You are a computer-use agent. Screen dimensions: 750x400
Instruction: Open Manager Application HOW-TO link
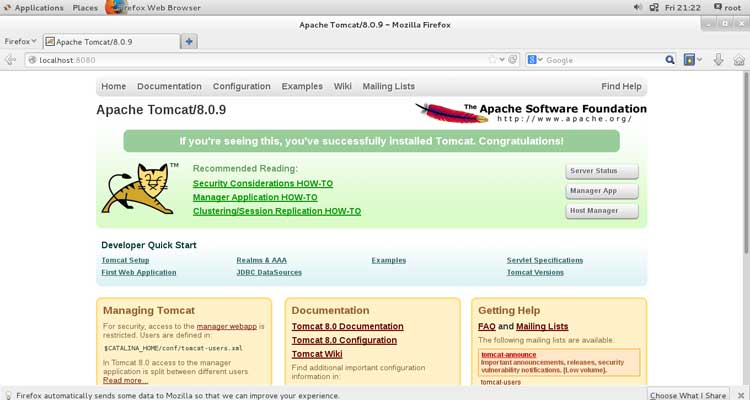point(255,197)
